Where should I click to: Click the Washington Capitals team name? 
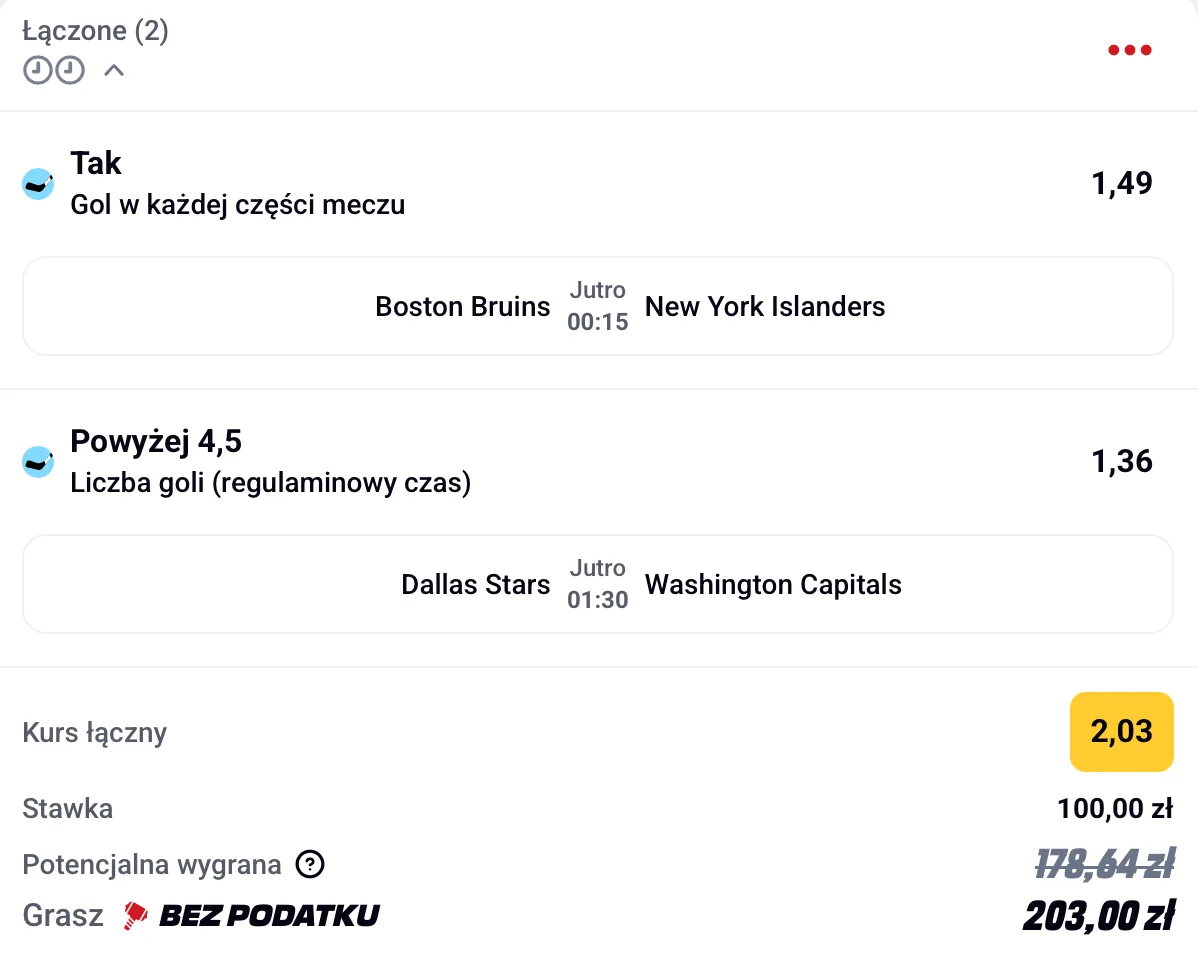(x=773, y=584)
